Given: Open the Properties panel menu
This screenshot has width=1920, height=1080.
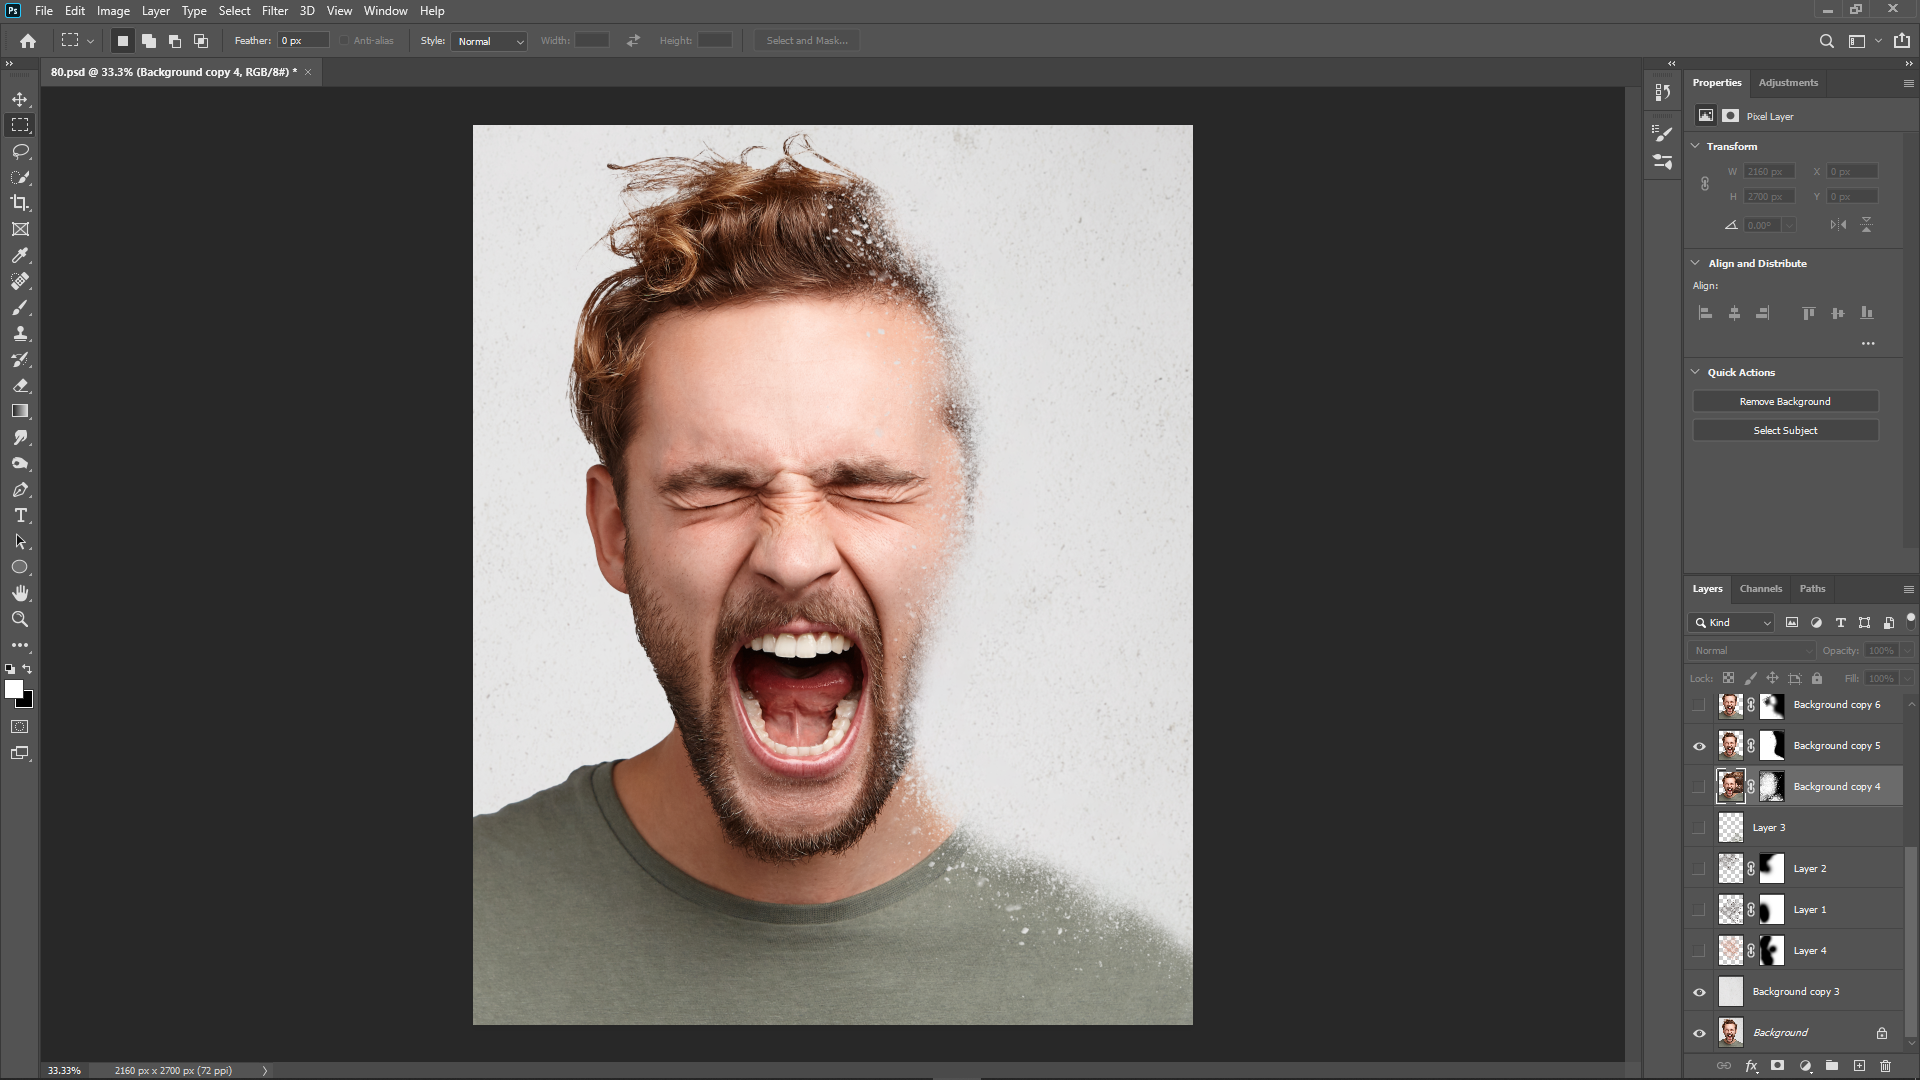Looking at the screenshot, I should [1908, 84].
